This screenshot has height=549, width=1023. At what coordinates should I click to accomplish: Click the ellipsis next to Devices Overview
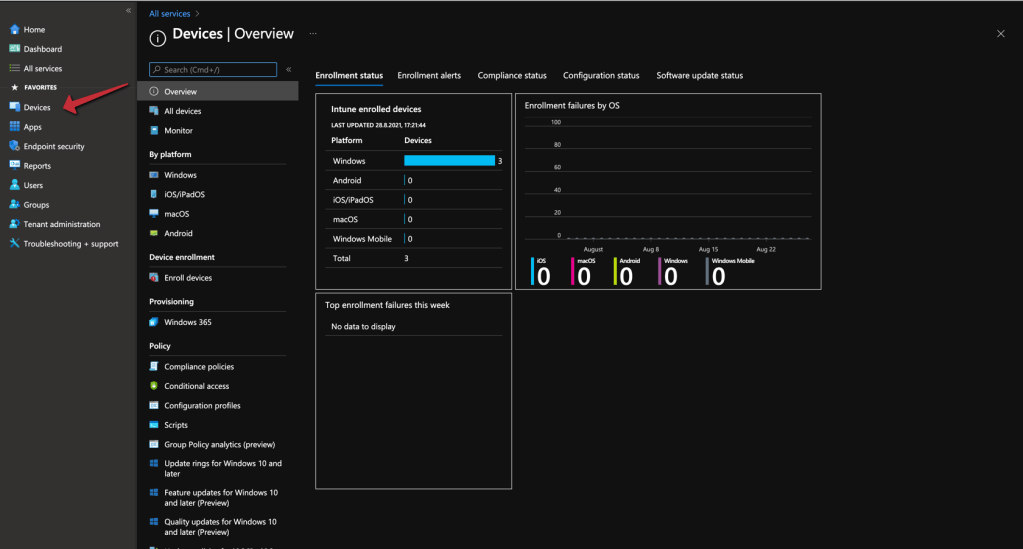coord(313,34)
